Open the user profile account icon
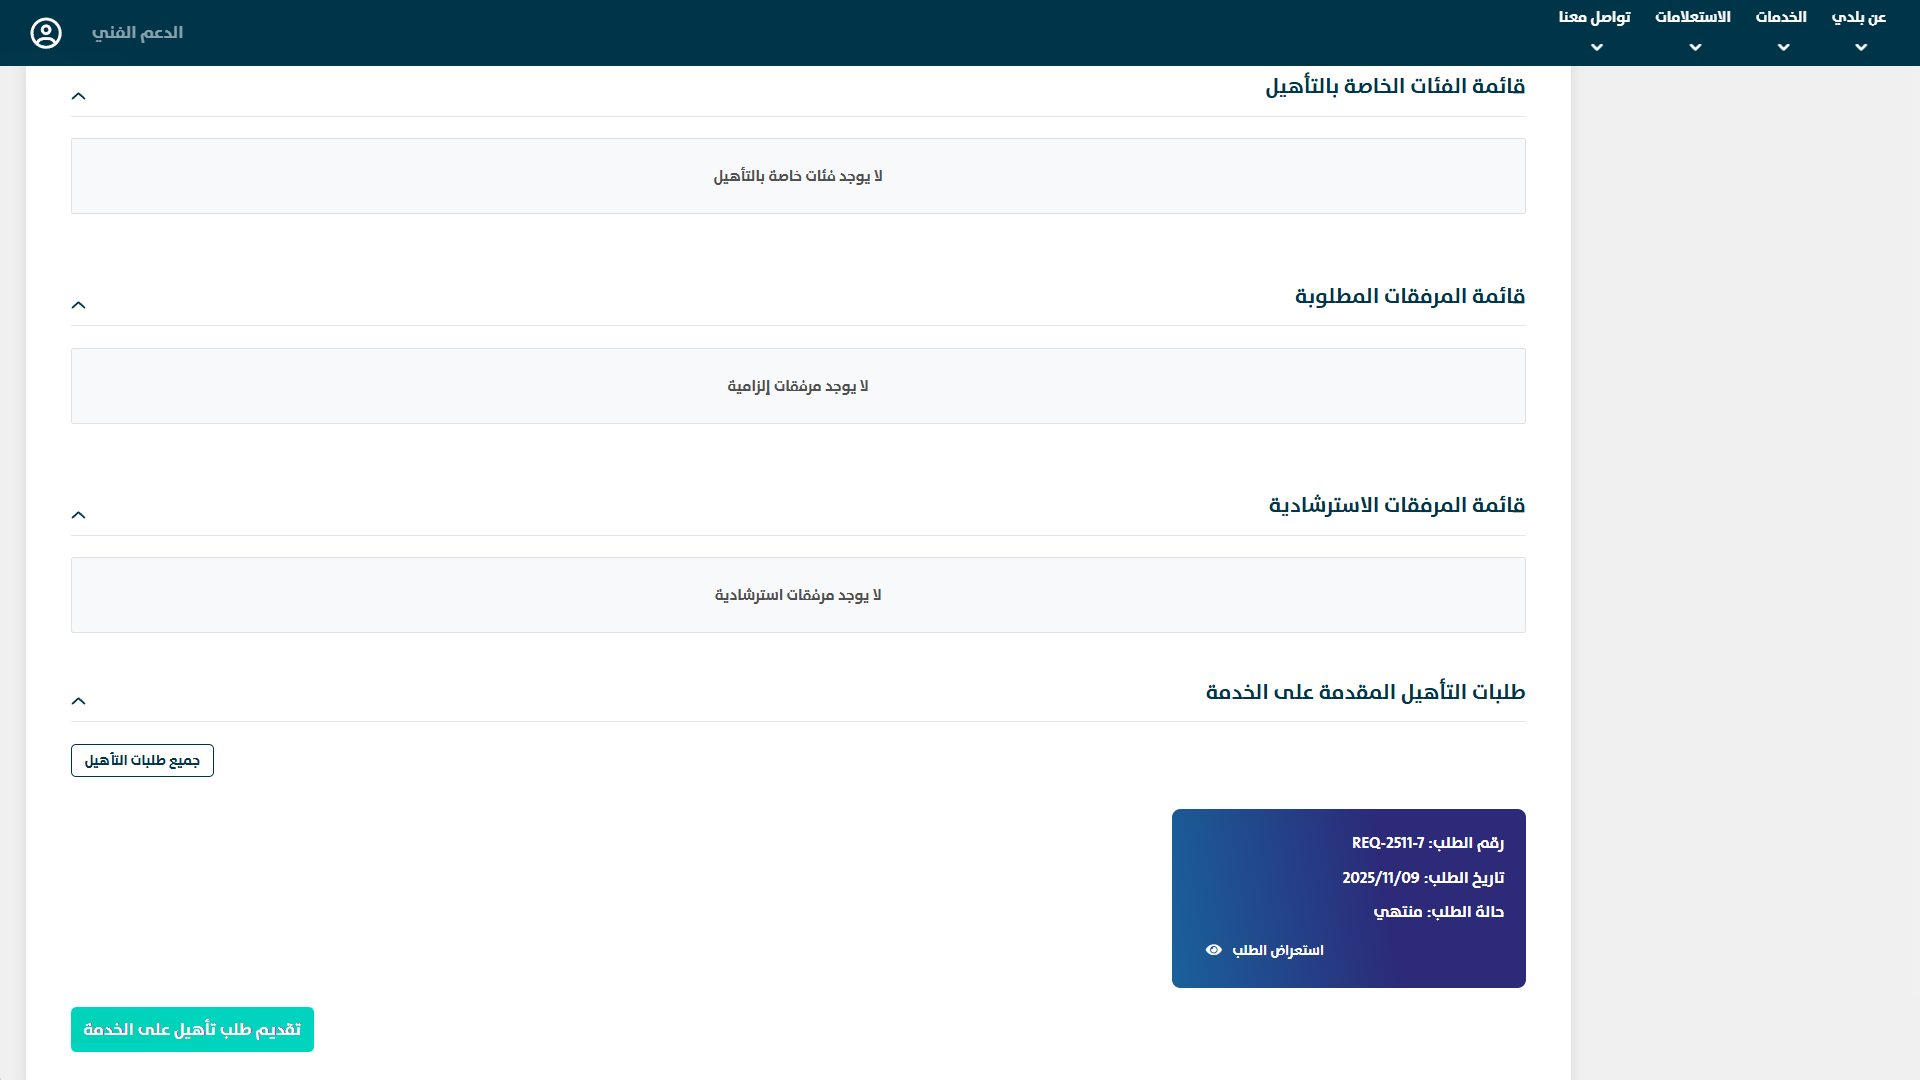 pyautogui.click(x=46, y=33)
